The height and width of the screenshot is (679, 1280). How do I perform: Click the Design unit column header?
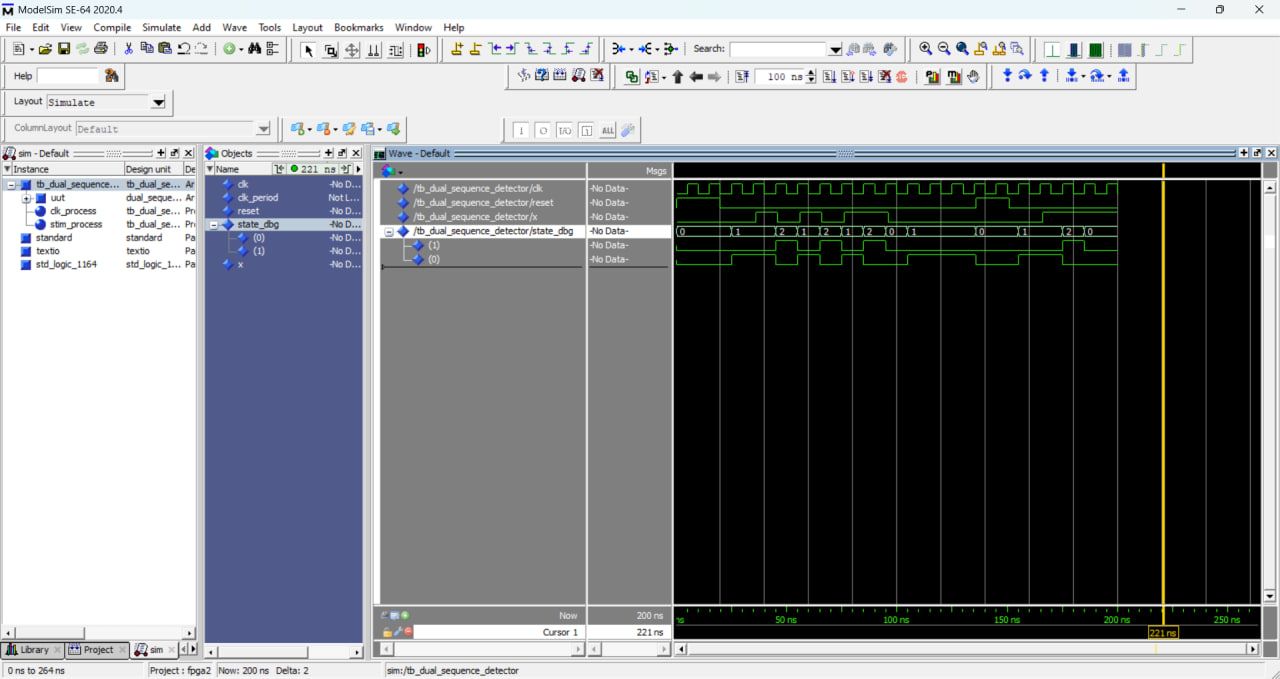(x=153, y=169)
